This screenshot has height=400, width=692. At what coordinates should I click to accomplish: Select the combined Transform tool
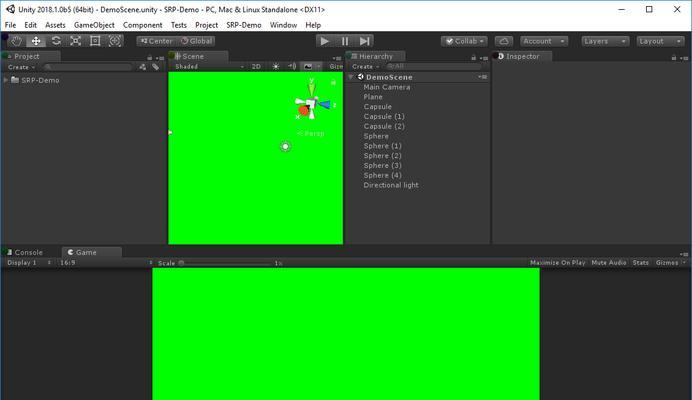click(x=115, y=41)
